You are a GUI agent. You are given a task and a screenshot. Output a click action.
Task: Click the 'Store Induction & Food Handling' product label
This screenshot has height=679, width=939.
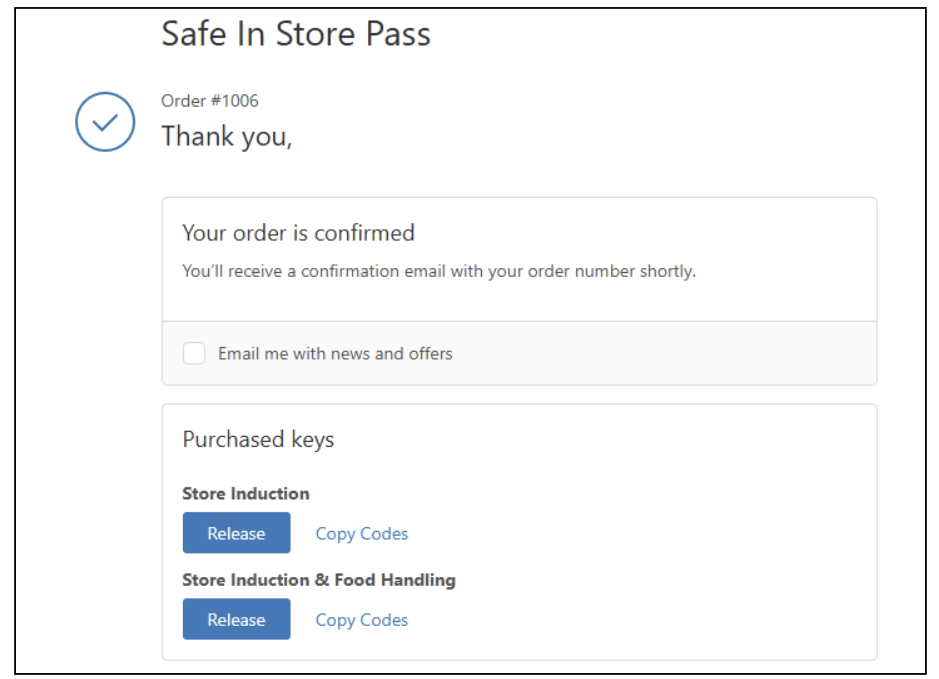pyautogui.click(x=319, y=580)
